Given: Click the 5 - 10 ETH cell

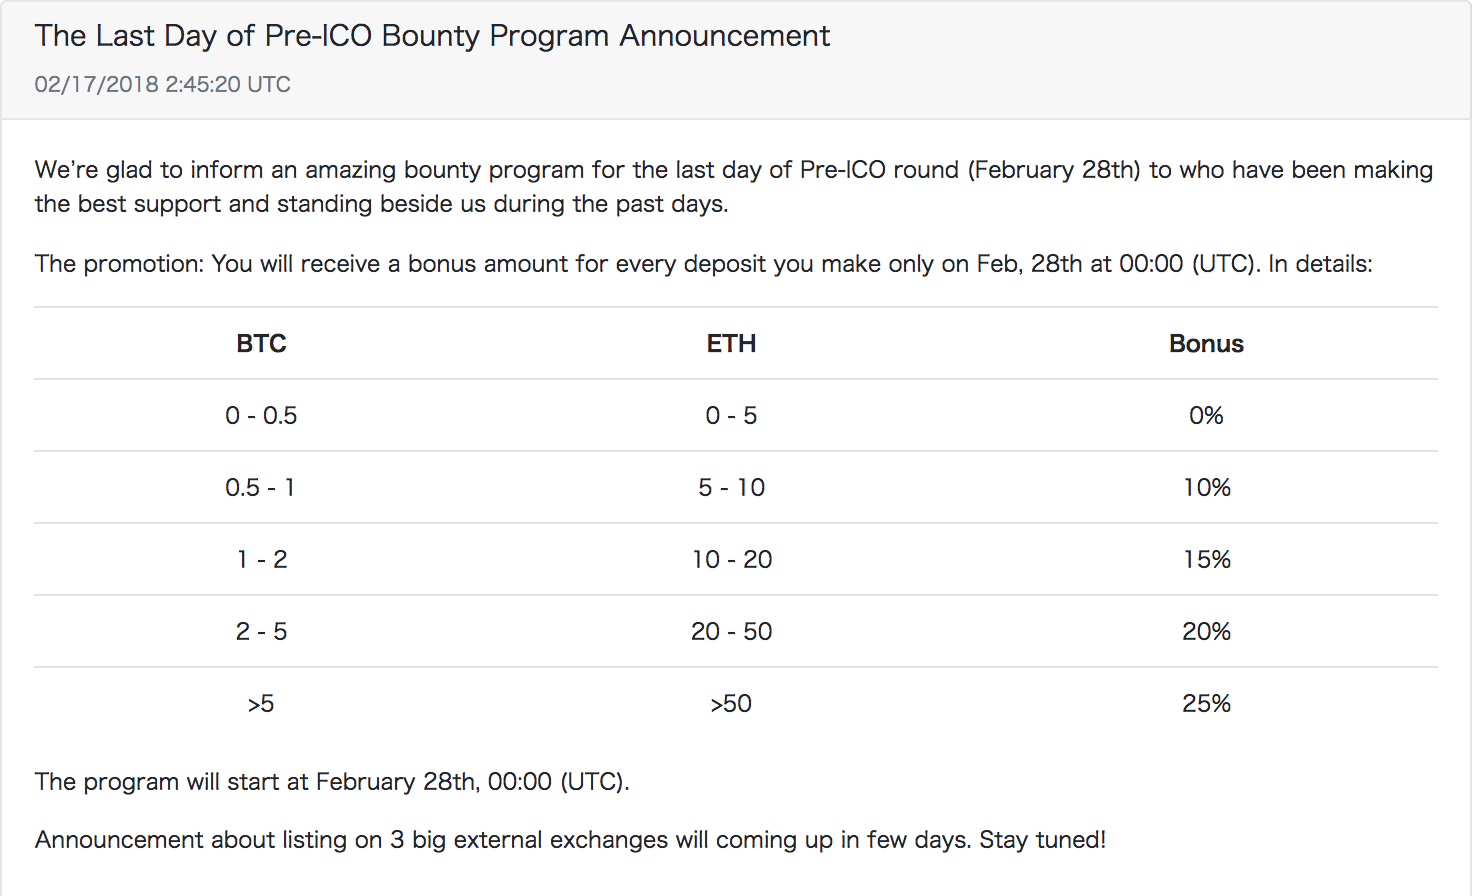Looking at the screenshot, I should (731, 488).
